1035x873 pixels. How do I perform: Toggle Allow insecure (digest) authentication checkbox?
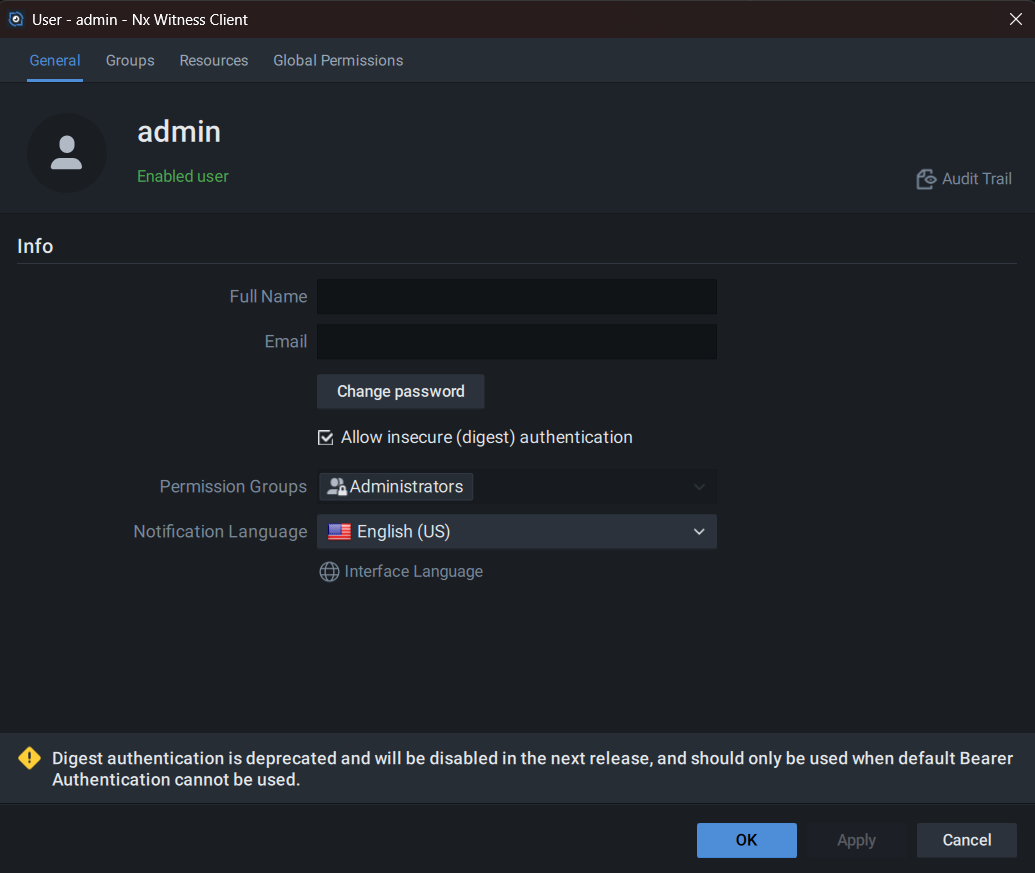point(325,437)
